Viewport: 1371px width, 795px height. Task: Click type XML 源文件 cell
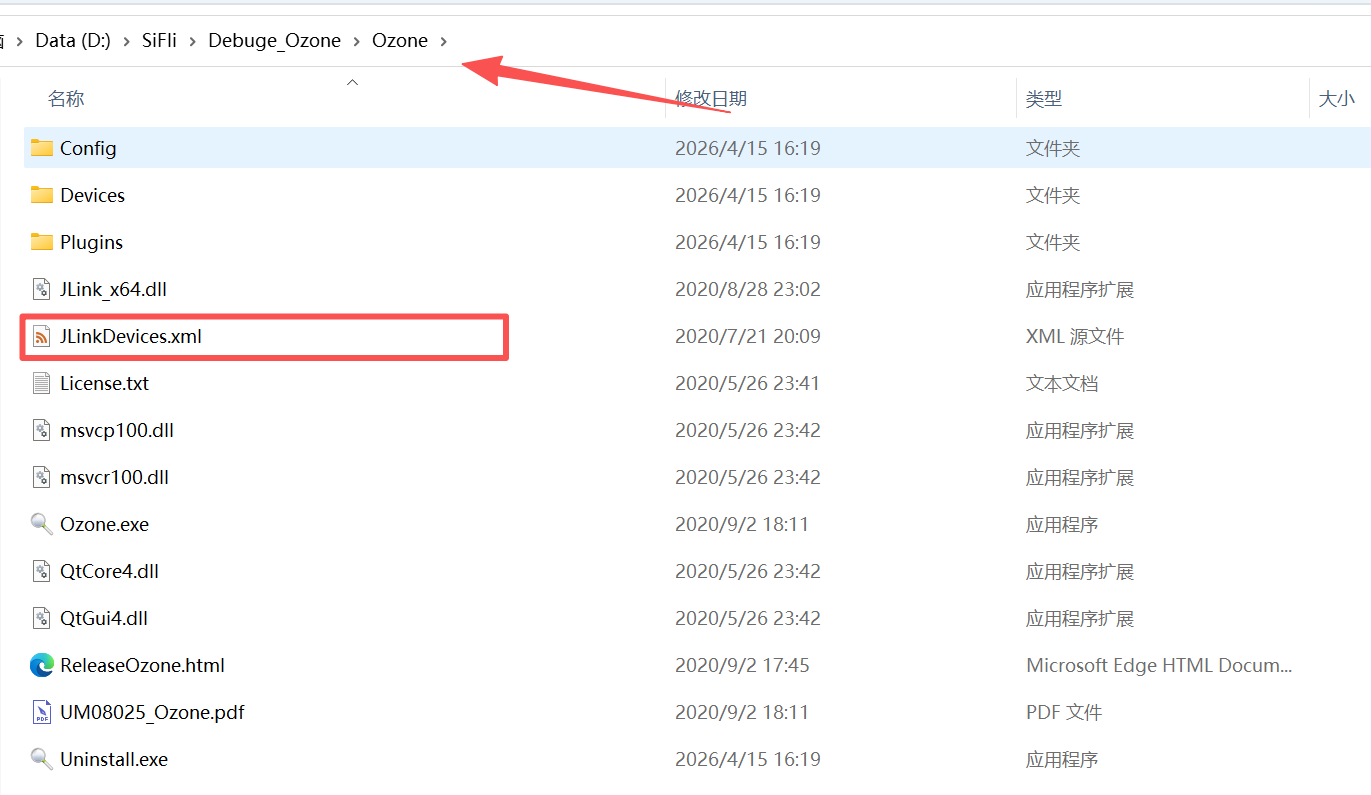[x=1075, y=336]
